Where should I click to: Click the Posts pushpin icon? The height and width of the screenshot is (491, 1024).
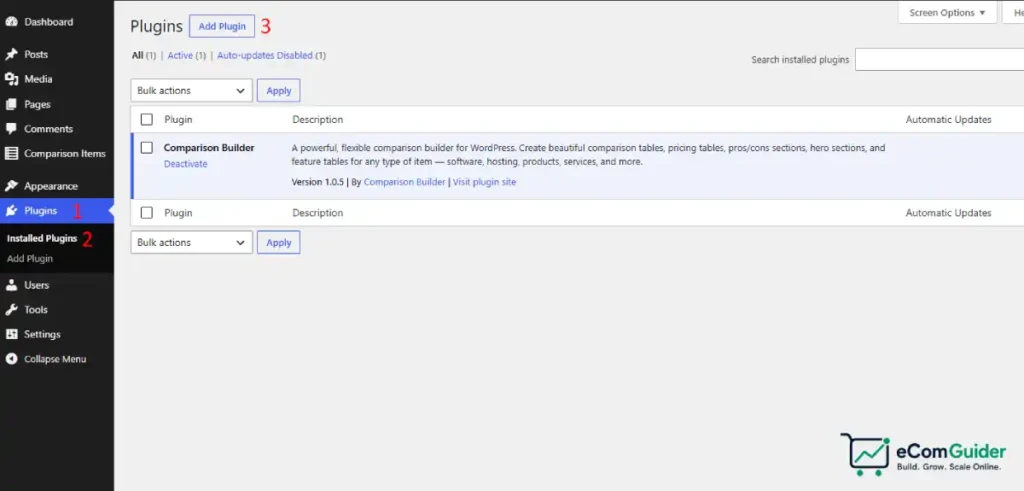point(11,54)
